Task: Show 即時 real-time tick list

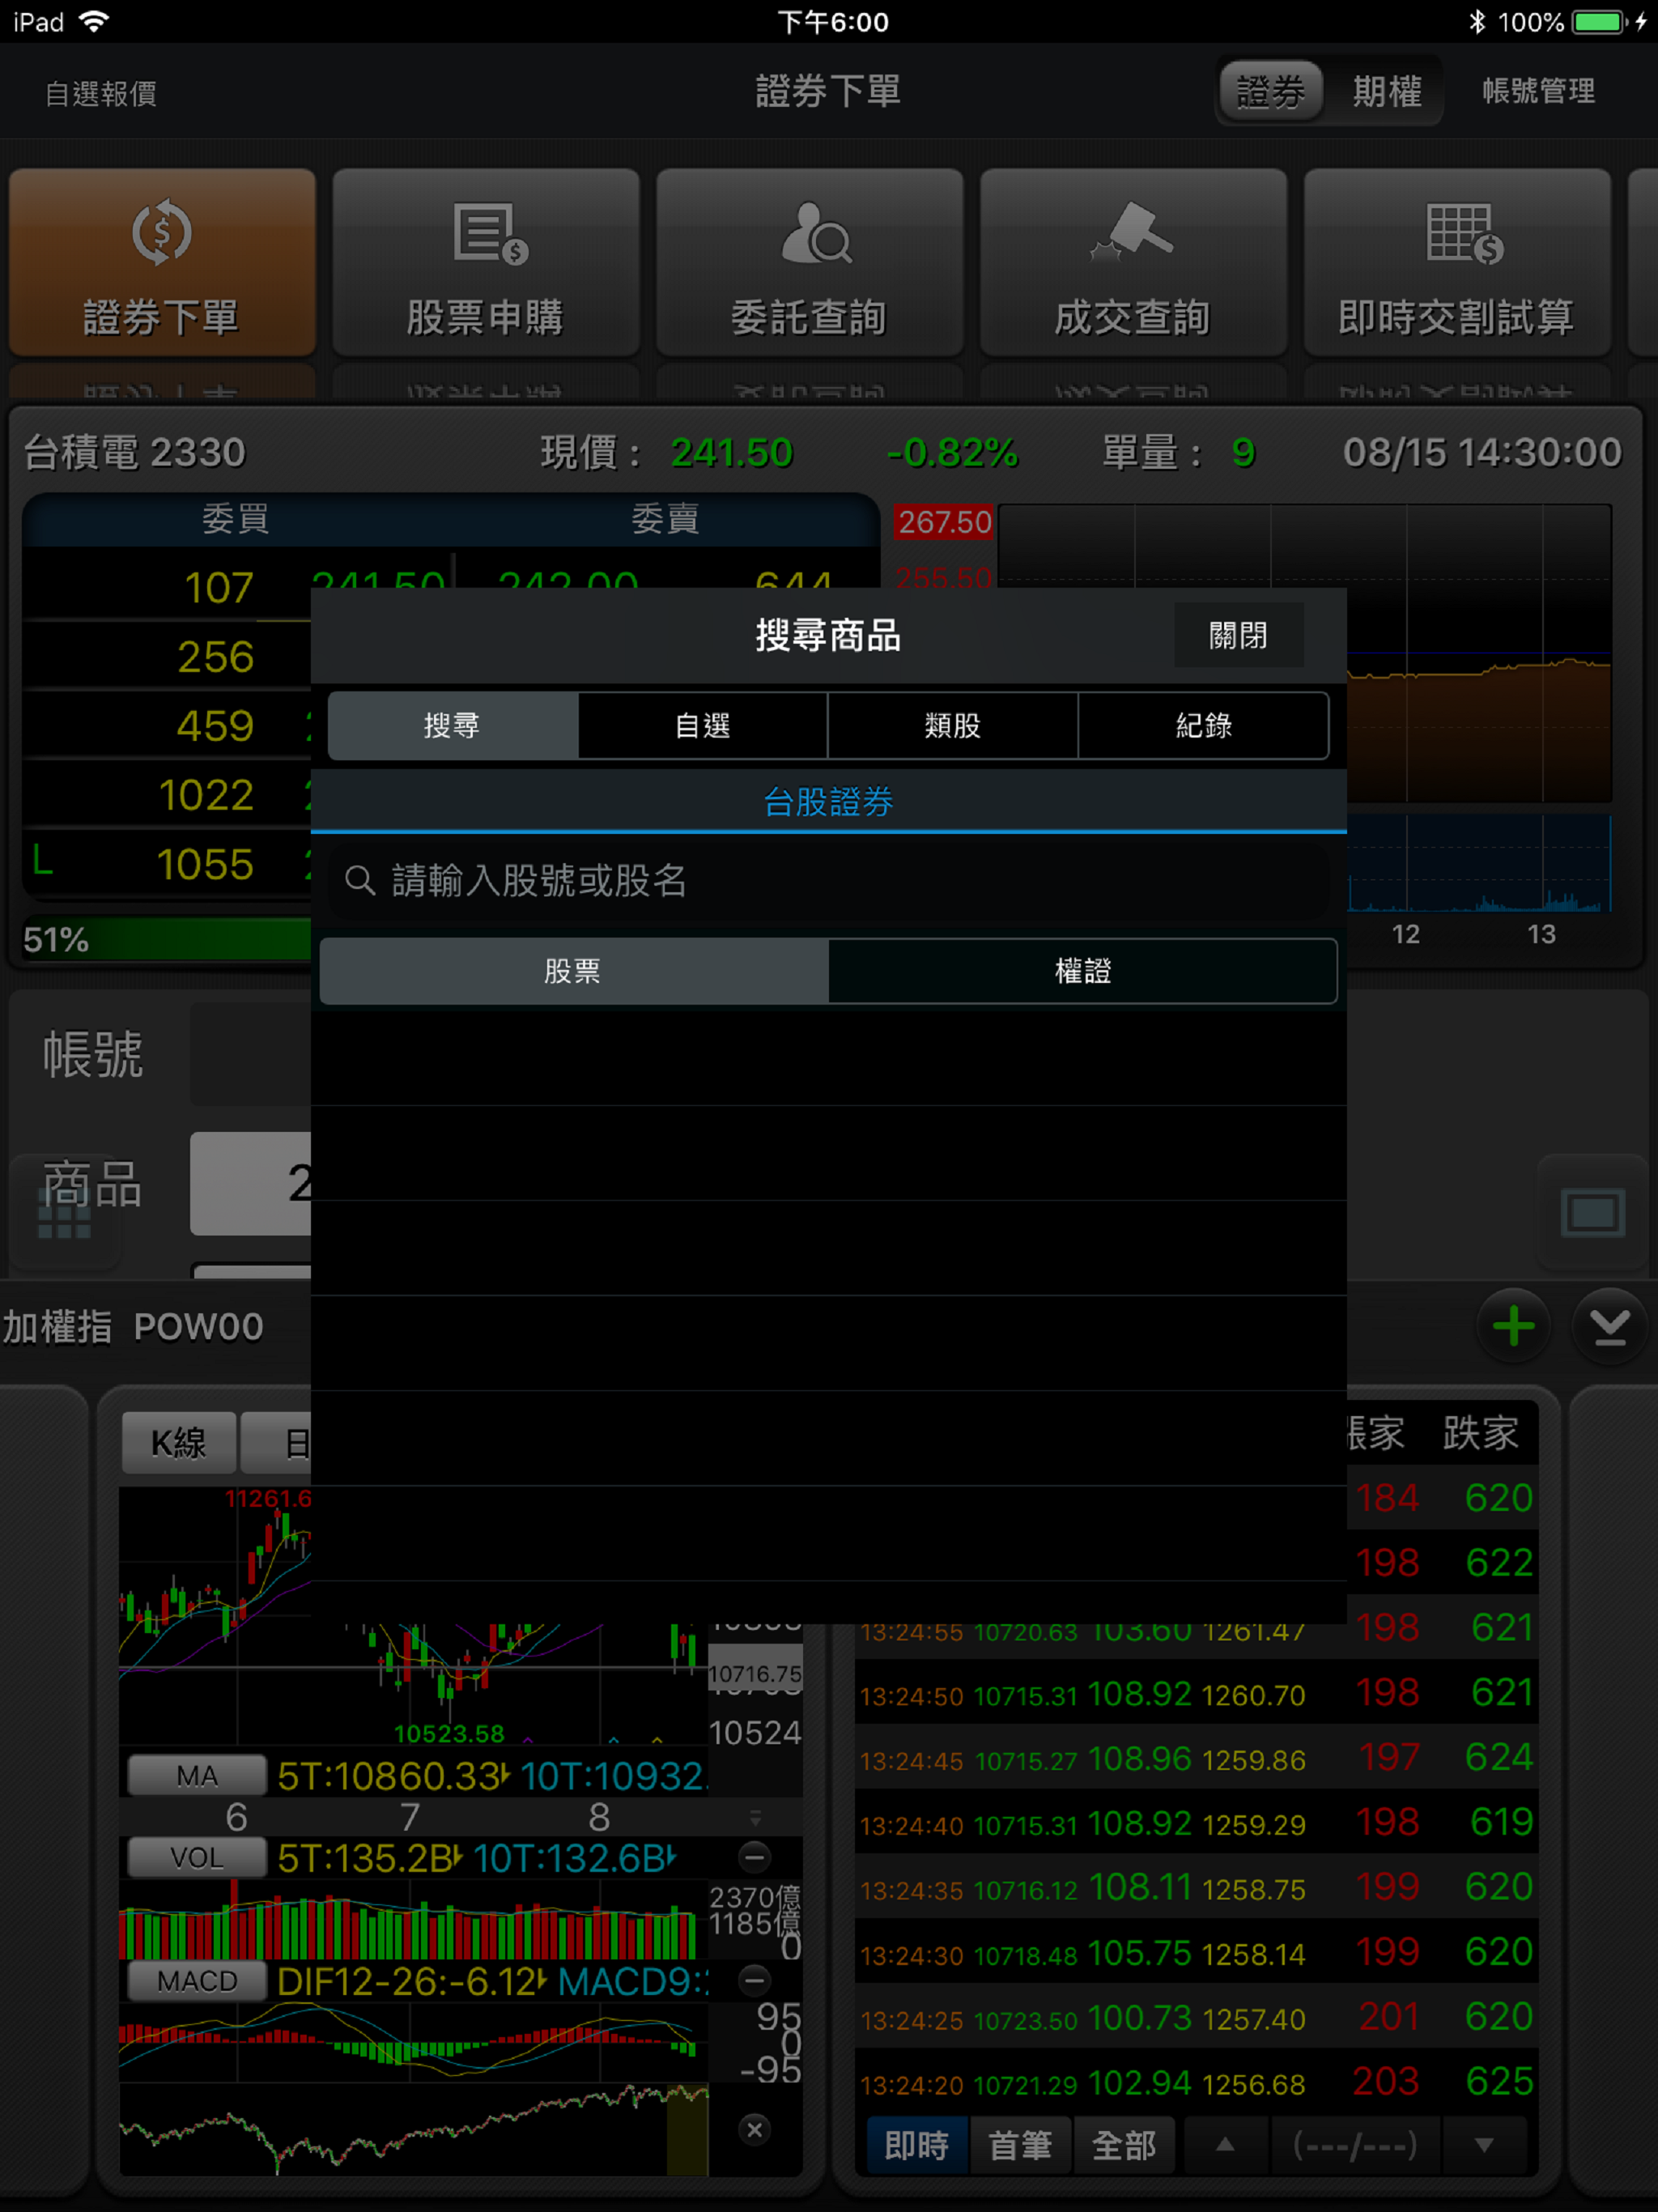Action: pos(917,2145)
